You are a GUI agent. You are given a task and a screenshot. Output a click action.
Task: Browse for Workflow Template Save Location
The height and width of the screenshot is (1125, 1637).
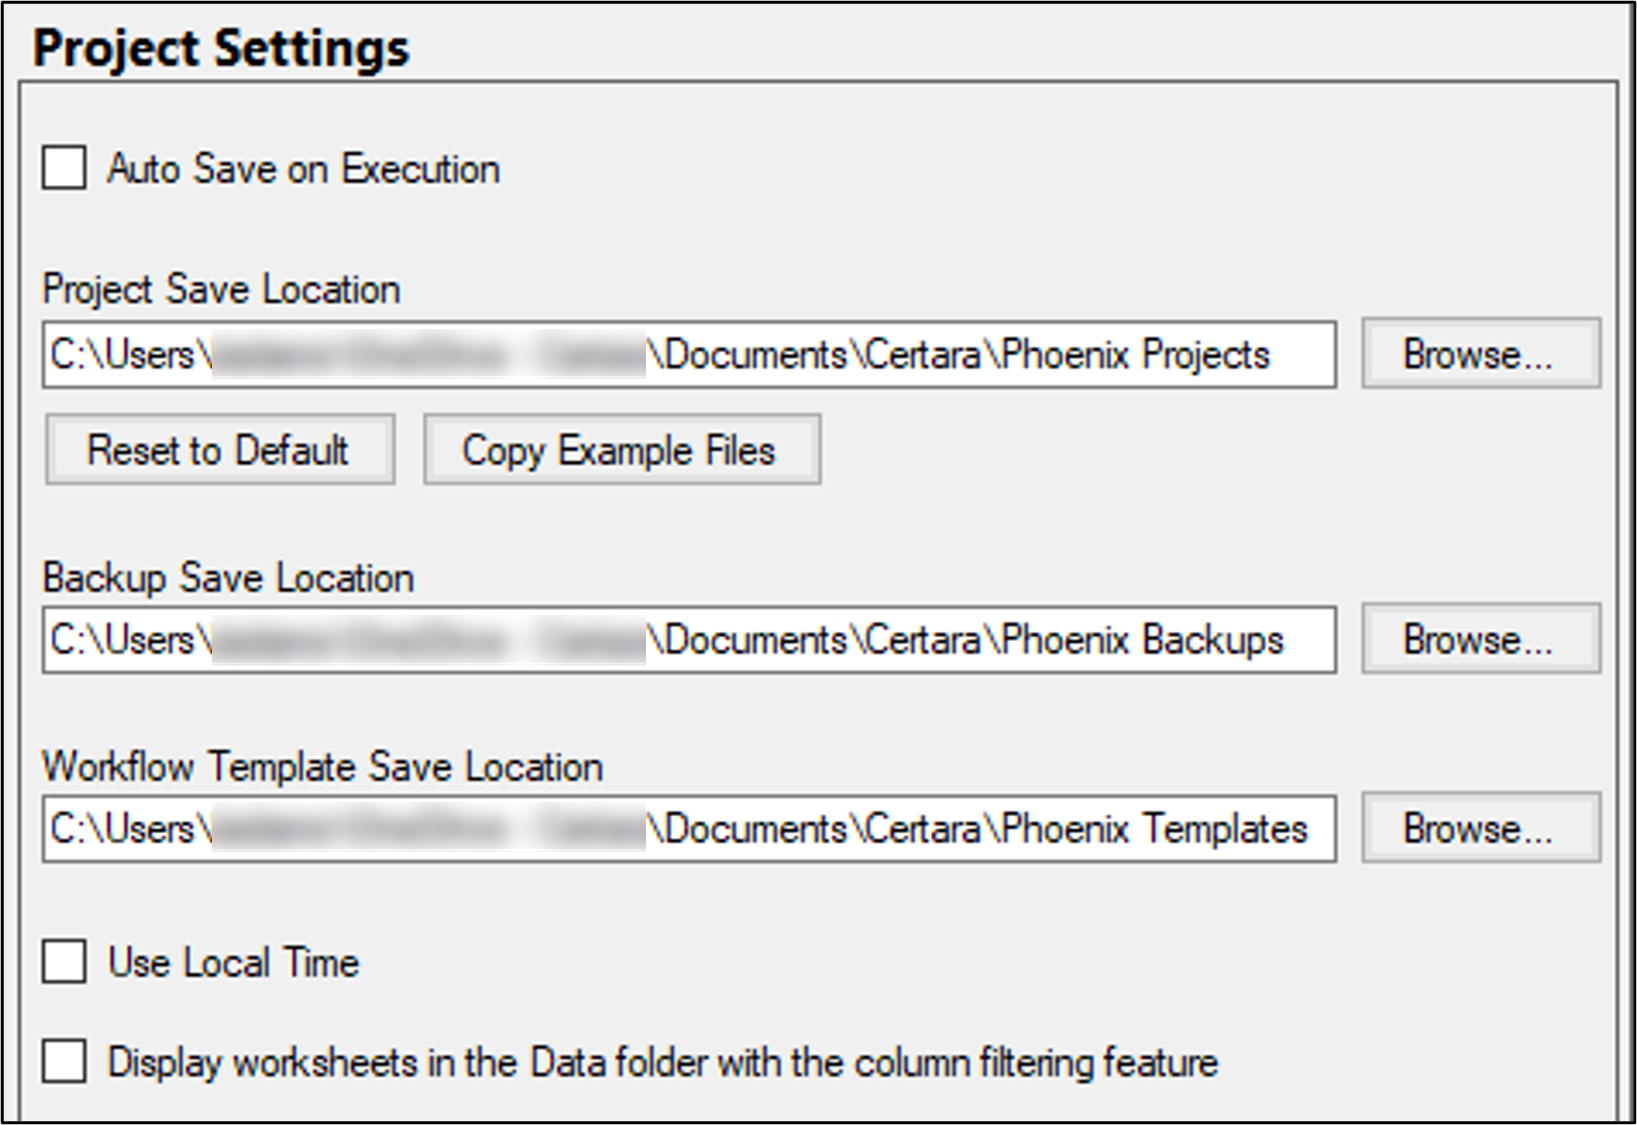pos(1480,828)
